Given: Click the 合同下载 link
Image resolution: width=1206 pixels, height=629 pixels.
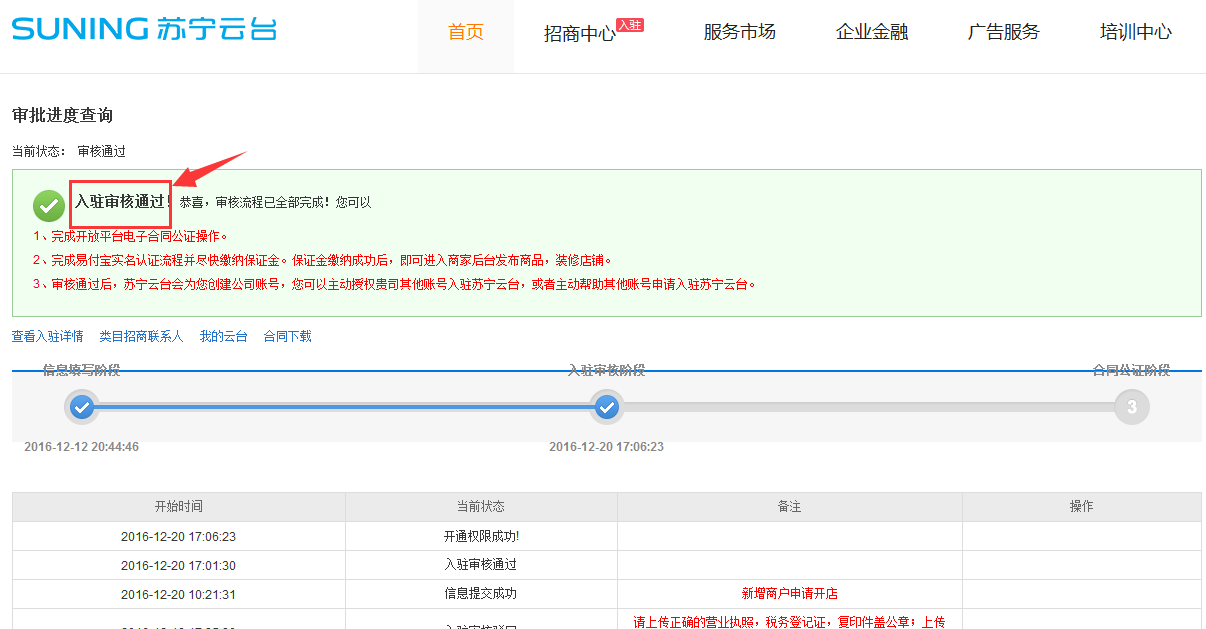Looking at the screenshot, I should tap(287, 336).
